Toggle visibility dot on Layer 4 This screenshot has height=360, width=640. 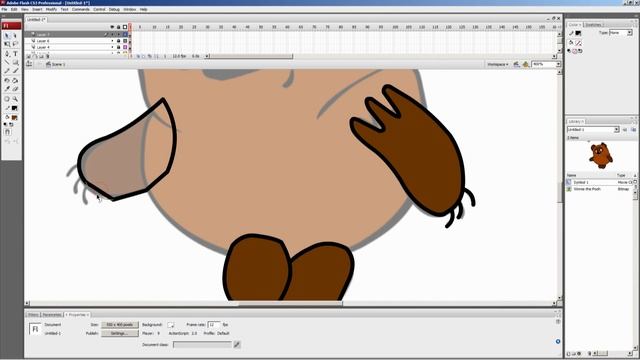pos(112,47)
